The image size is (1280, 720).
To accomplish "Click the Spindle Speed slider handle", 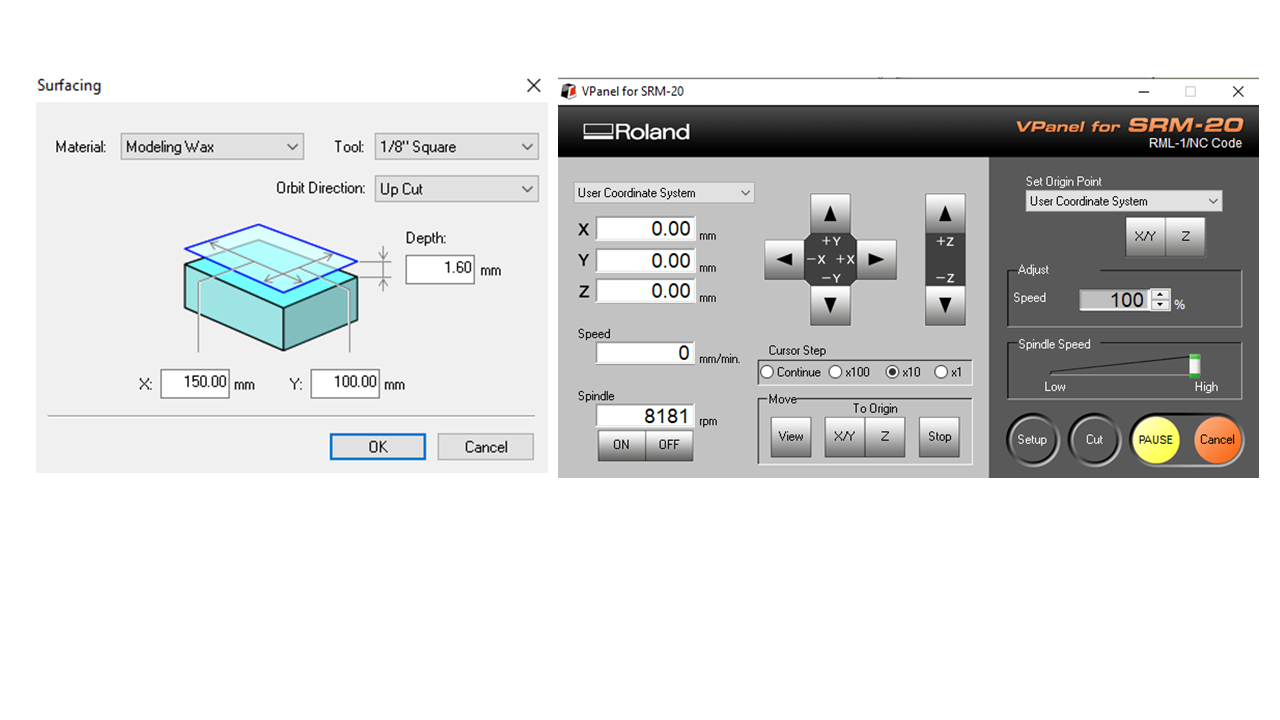I will click(x=1194, y=364).
